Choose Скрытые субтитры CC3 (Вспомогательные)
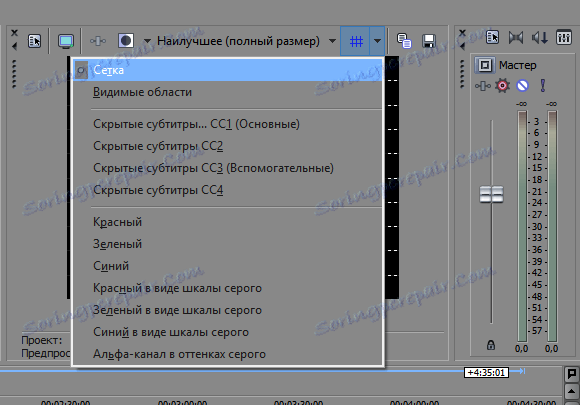The height and width of the screenshot is (405, 580). pos(227,168)
